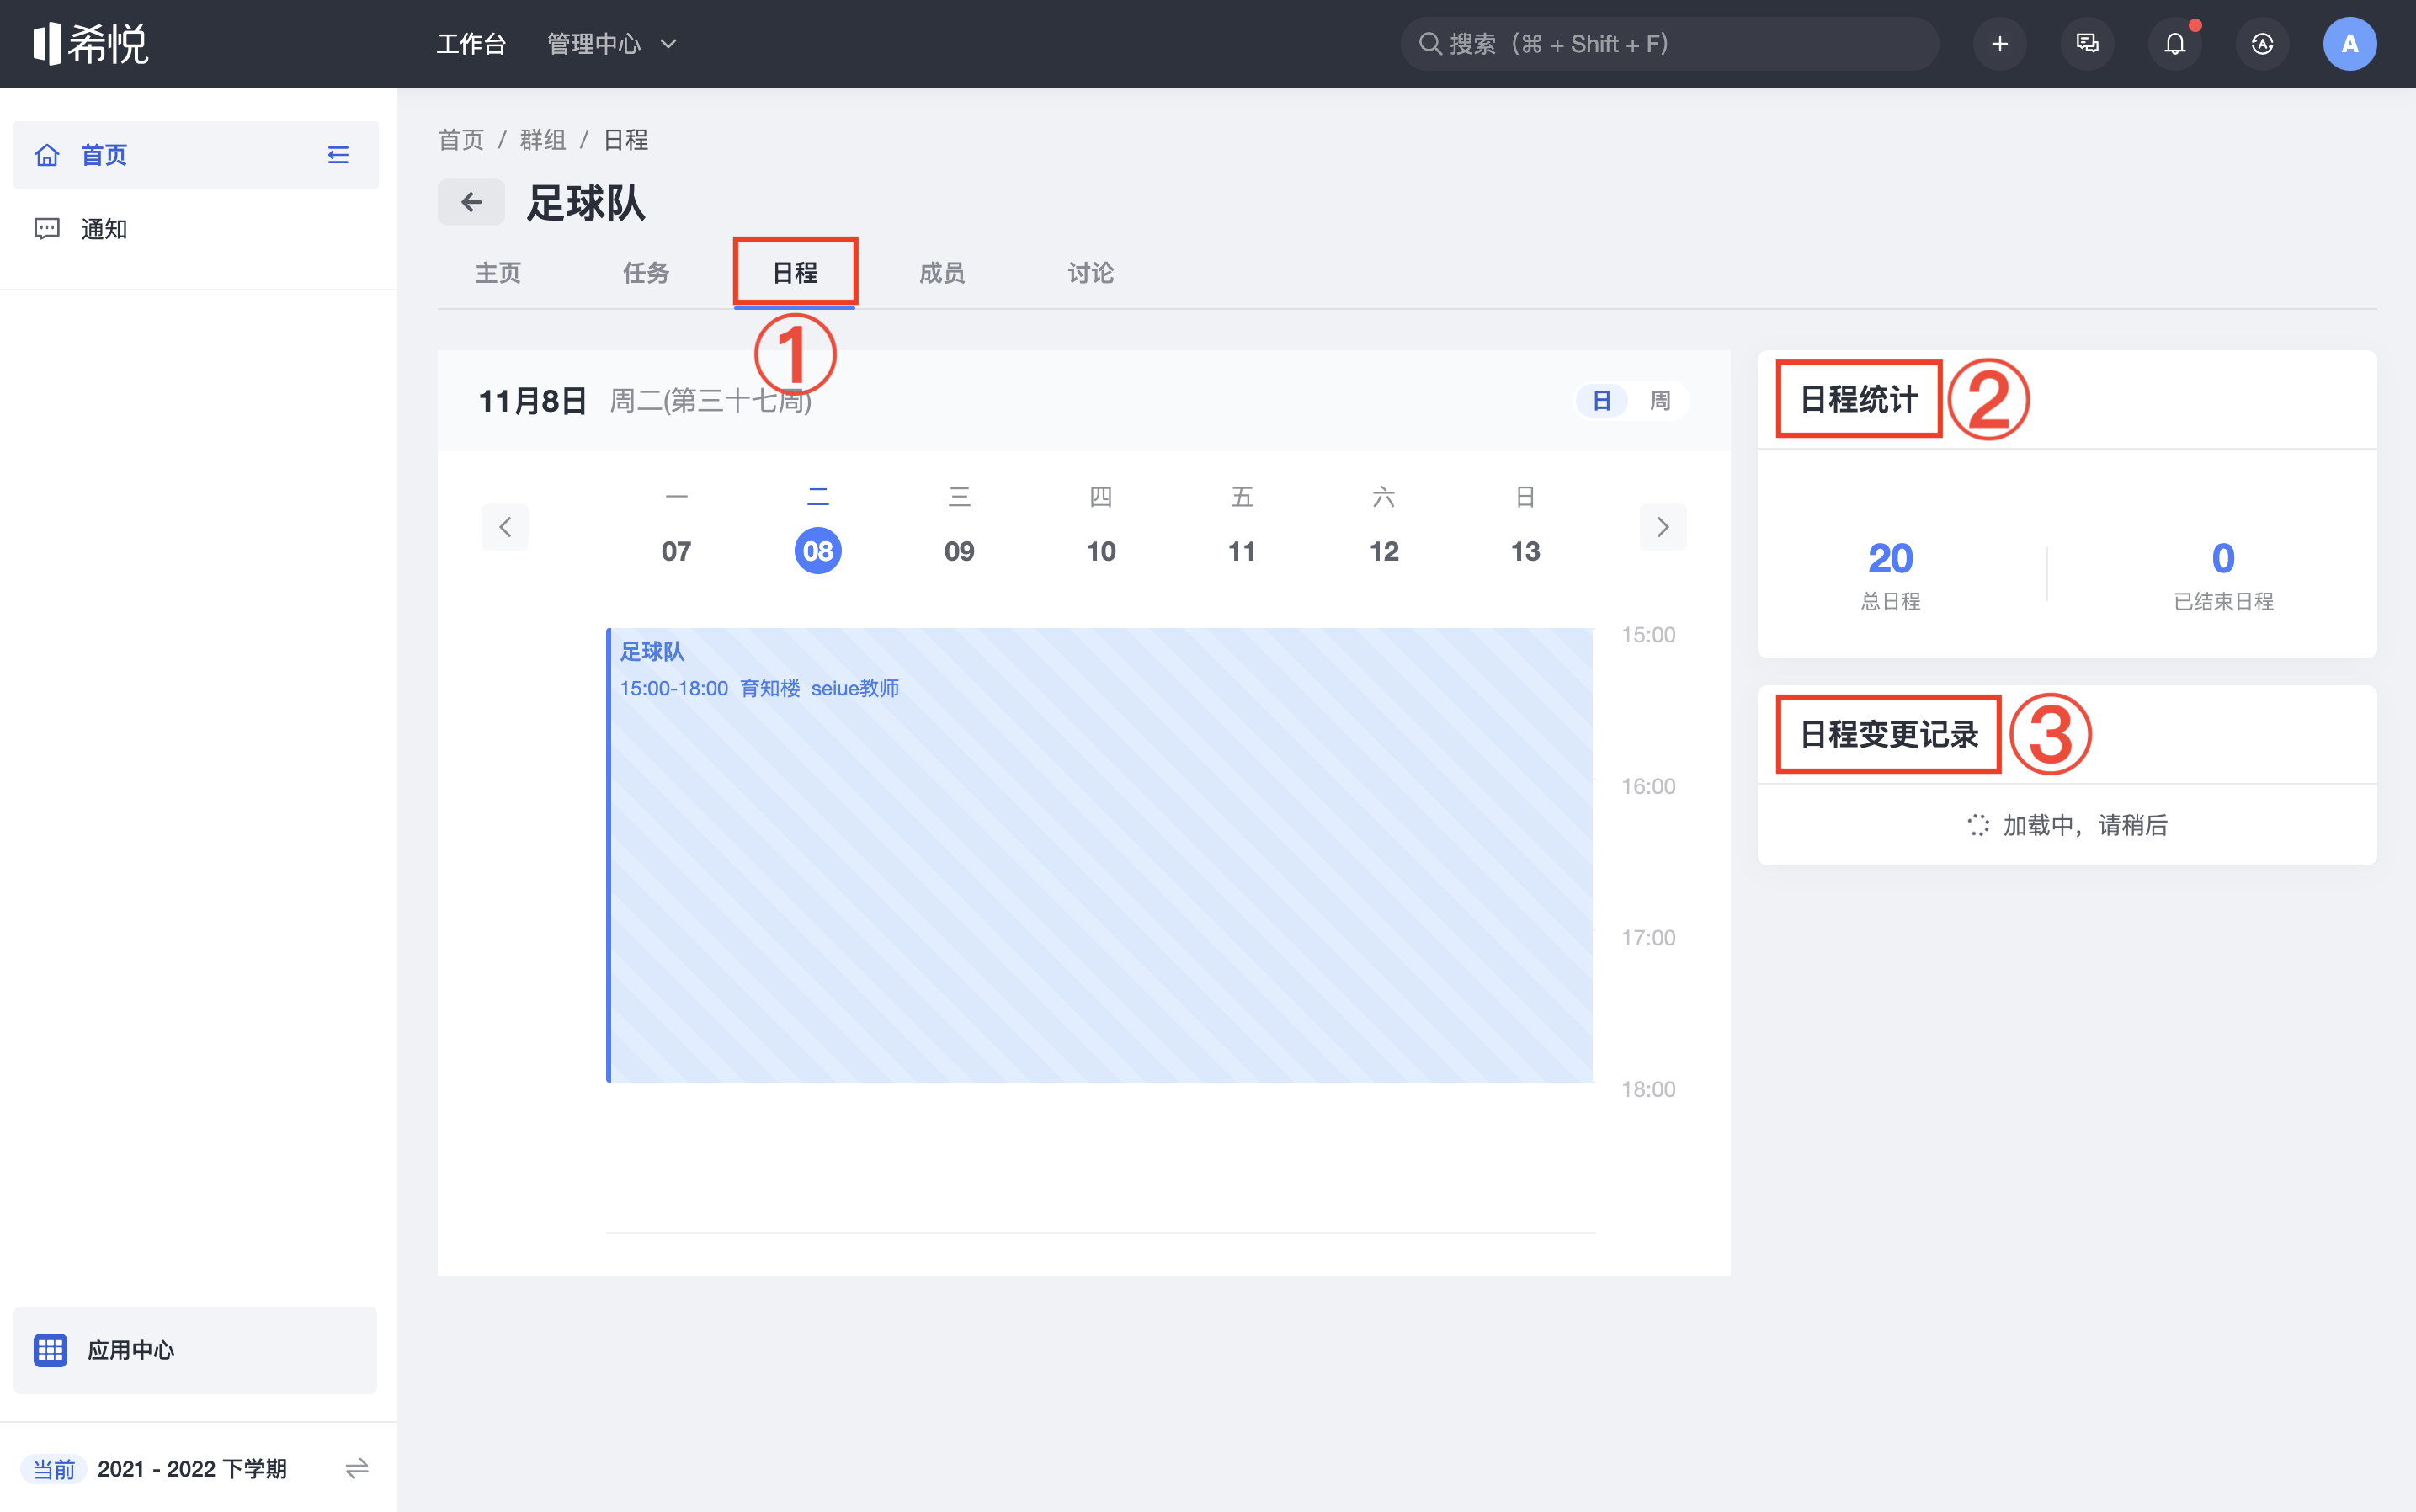Click the 15:00 time label

pos(1648,635)
